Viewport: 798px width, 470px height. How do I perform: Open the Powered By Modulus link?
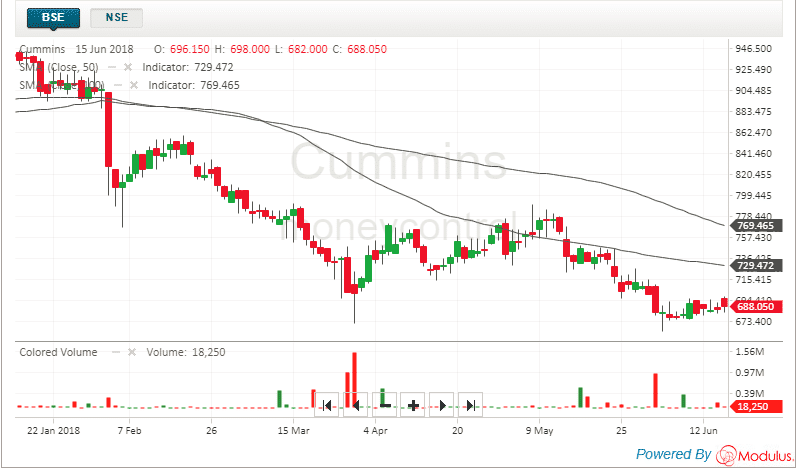click(x=715, y=454)
